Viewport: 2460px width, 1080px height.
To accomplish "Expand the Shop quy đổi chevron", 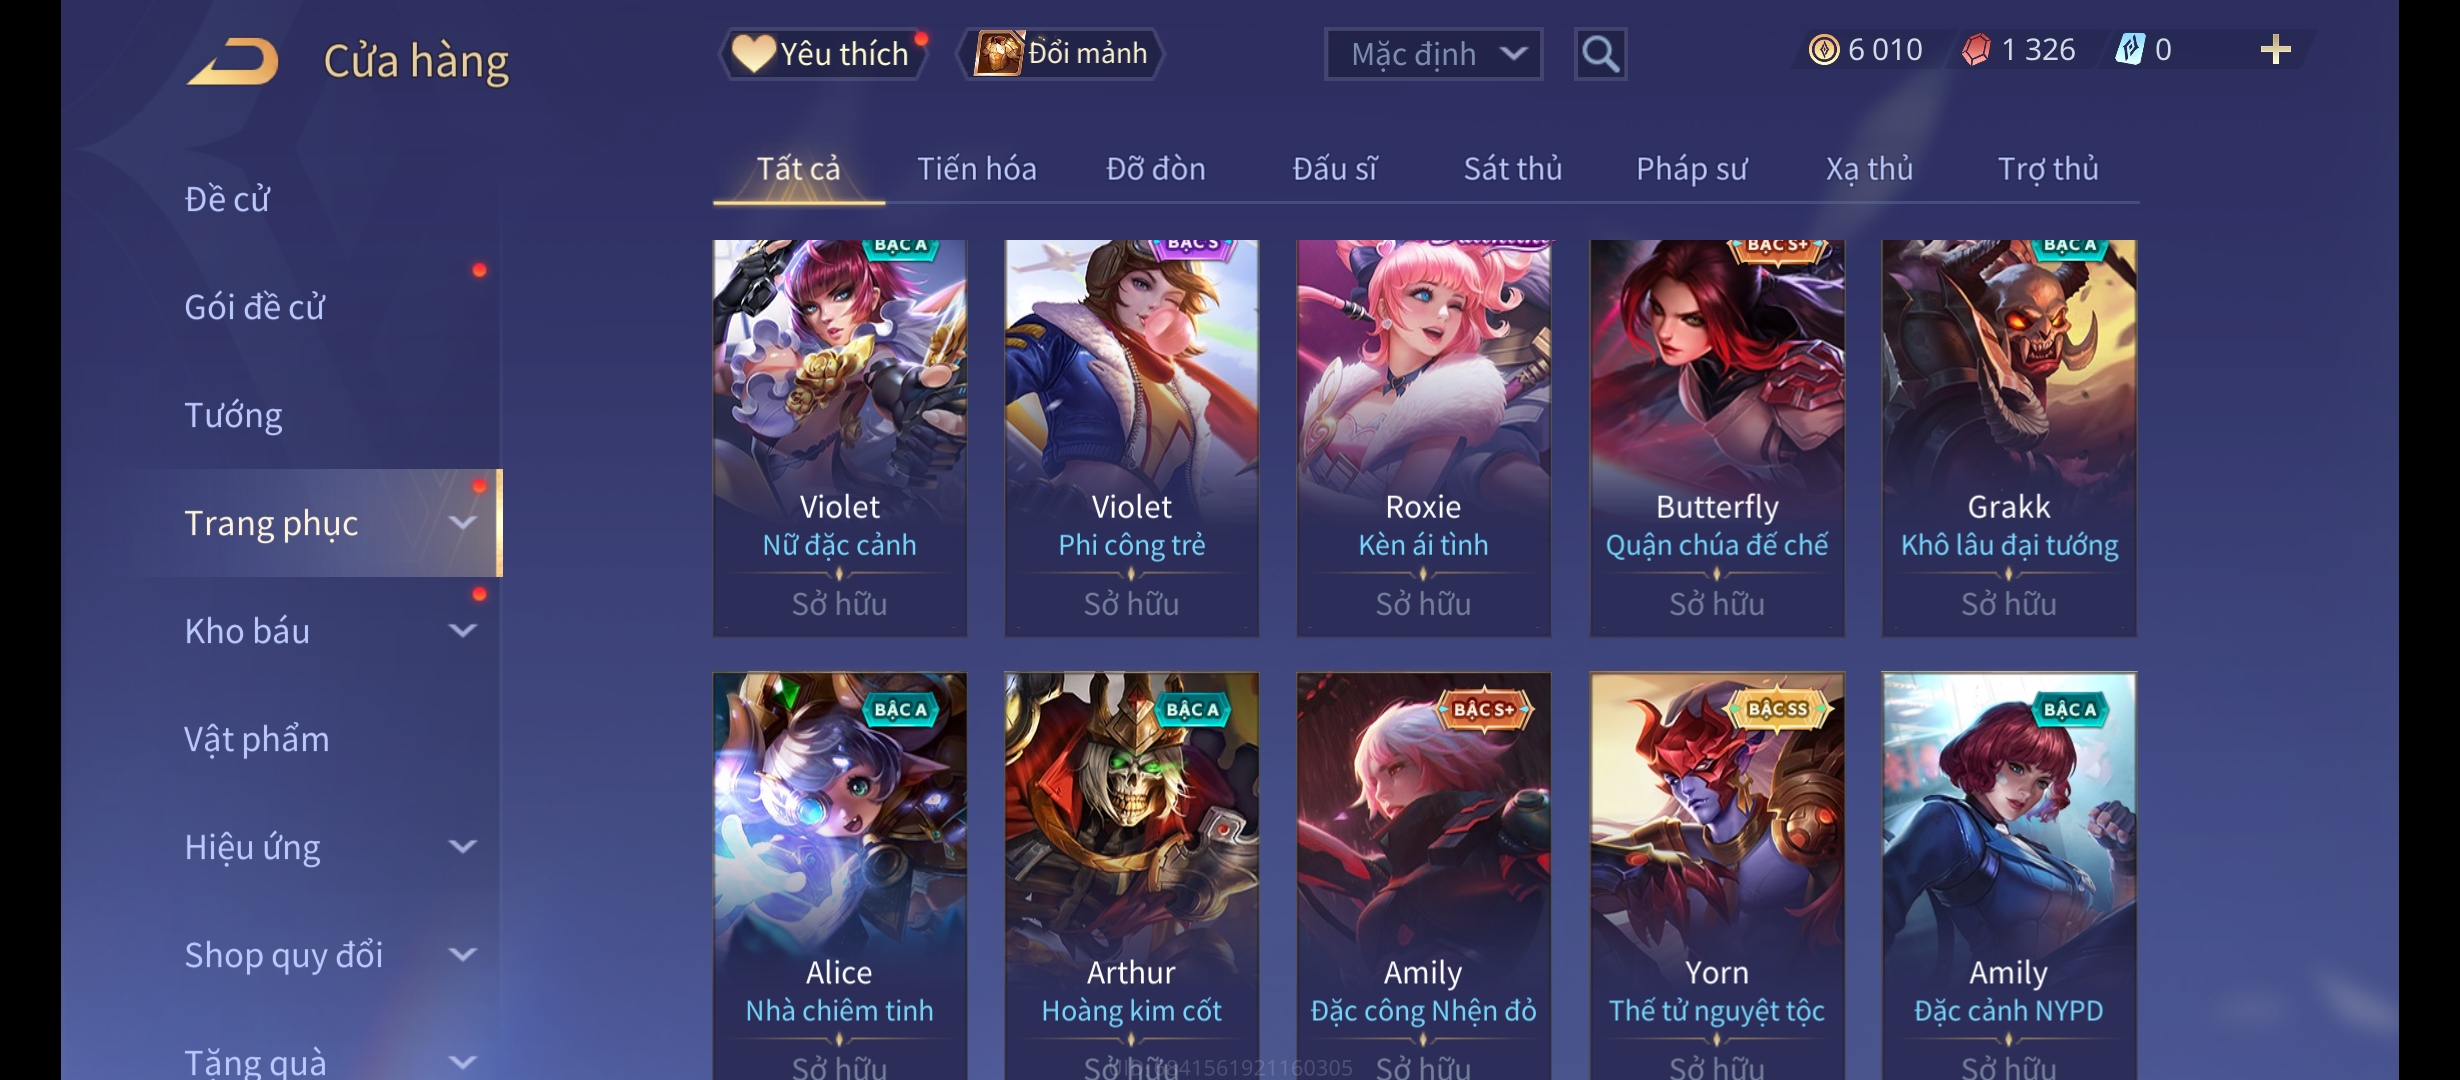I will click(462, 955).
